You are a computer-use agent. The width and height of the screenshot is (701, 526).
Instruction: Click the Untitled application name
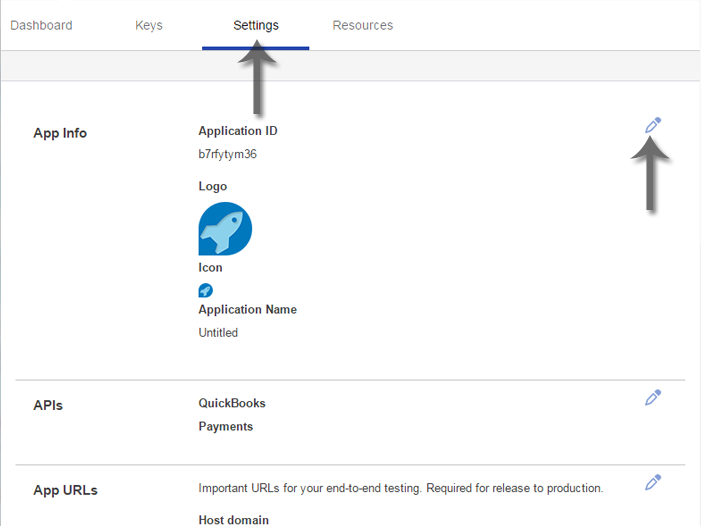218,333
